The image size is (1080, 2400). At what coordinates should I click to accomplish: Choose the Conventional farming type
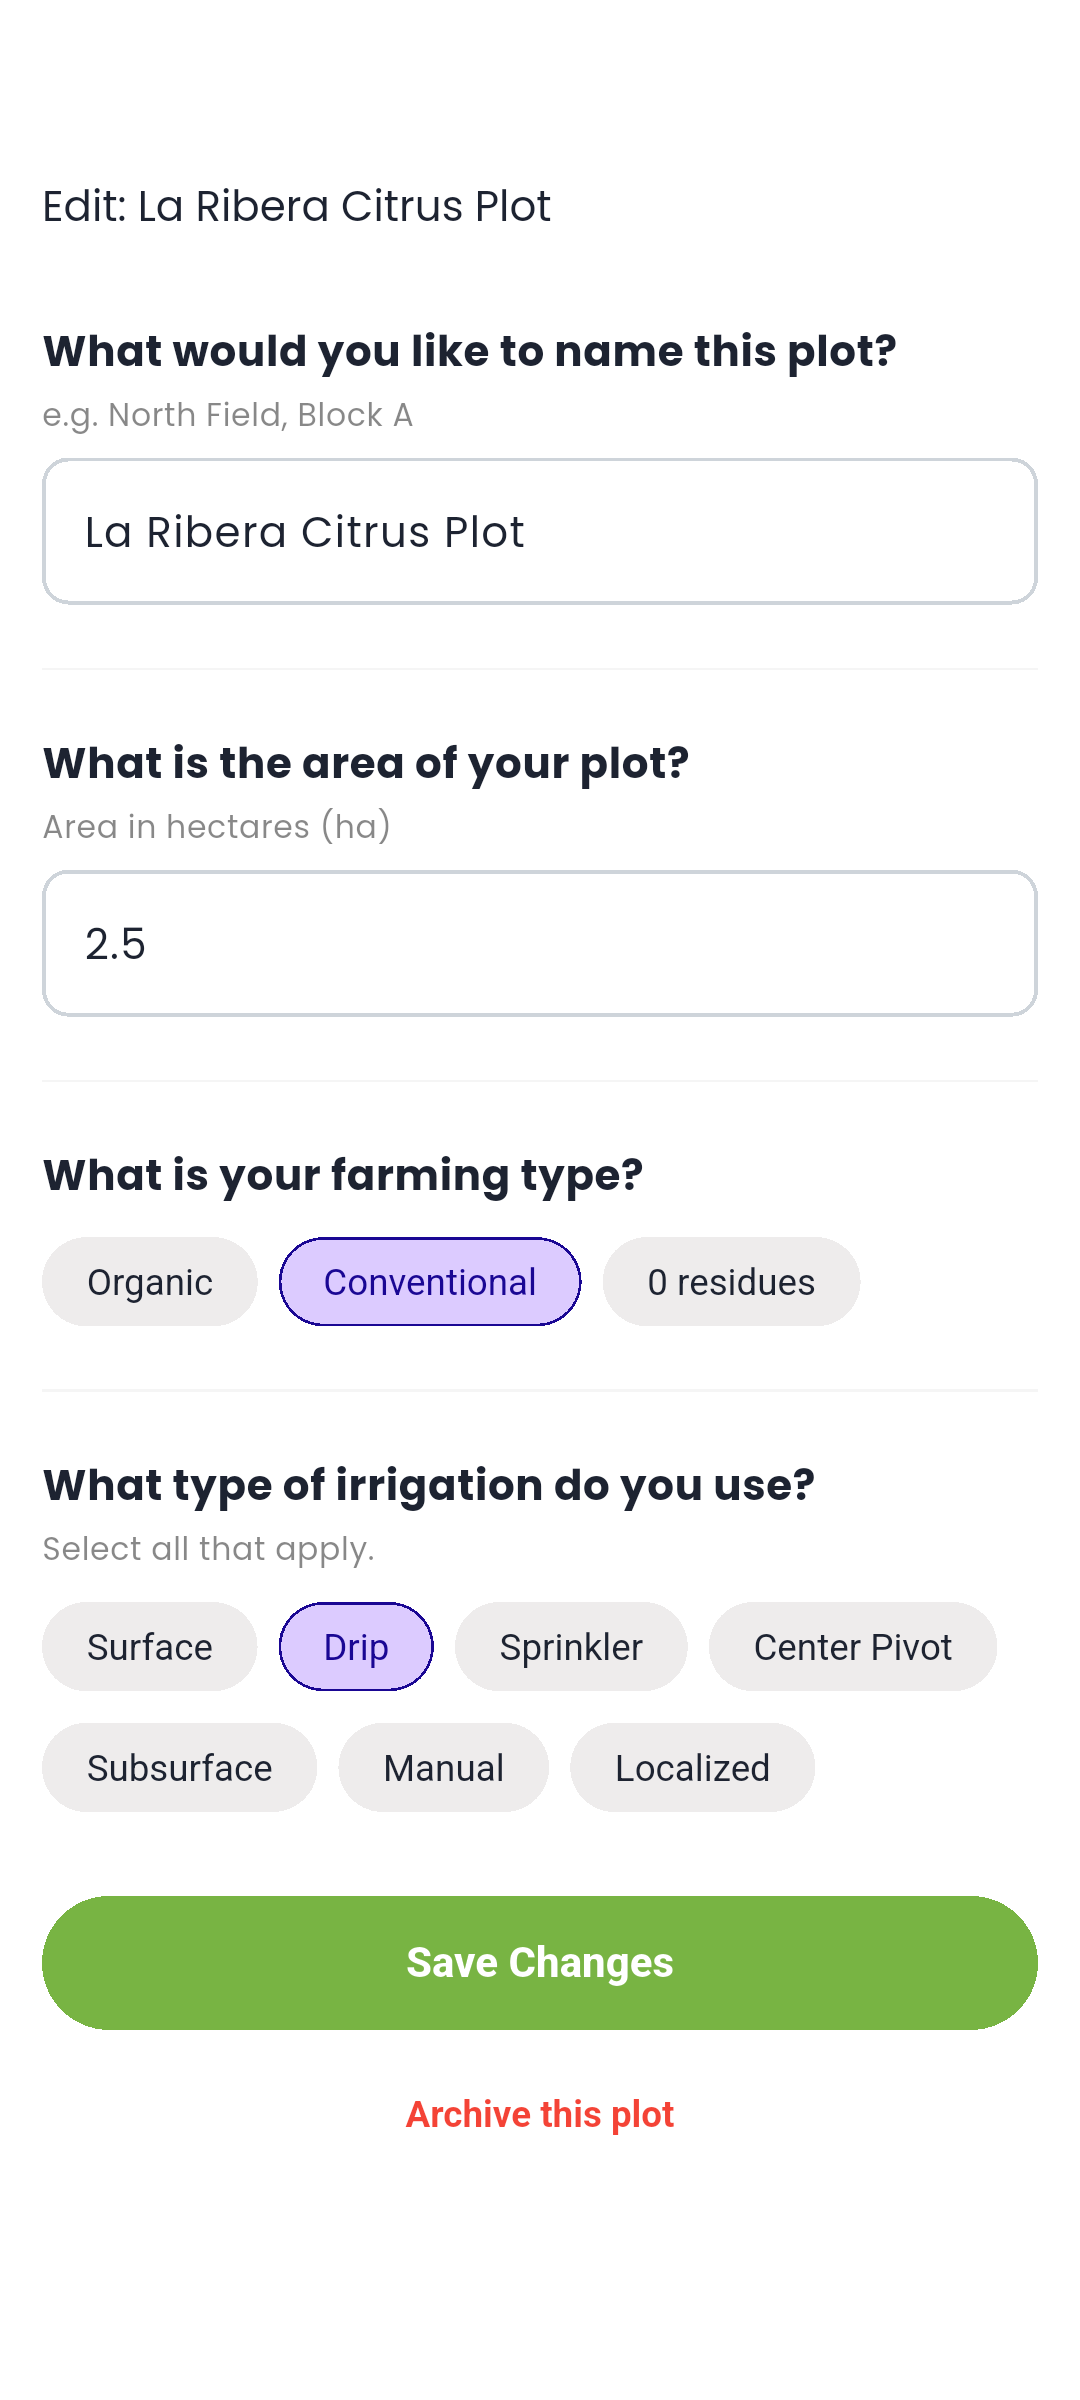coord(430,1282)
